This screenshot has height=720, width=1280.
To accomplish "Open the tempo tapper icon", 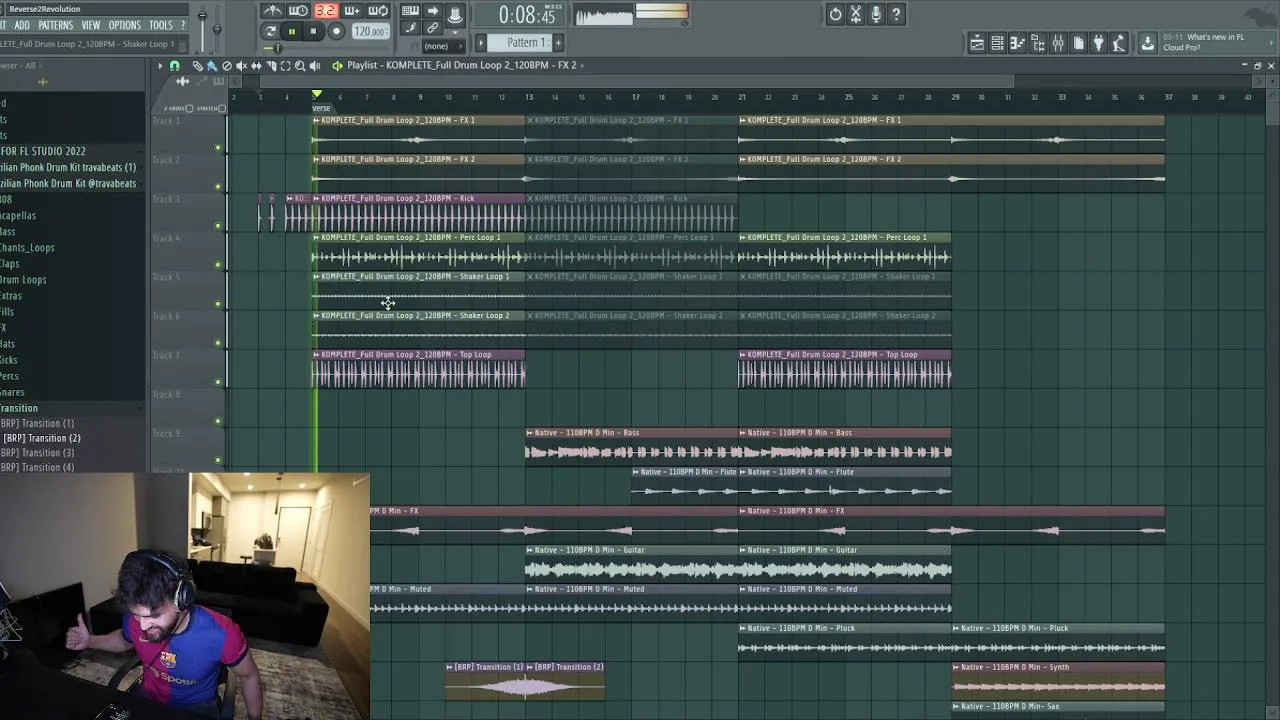I will (x=1118, y=43).
